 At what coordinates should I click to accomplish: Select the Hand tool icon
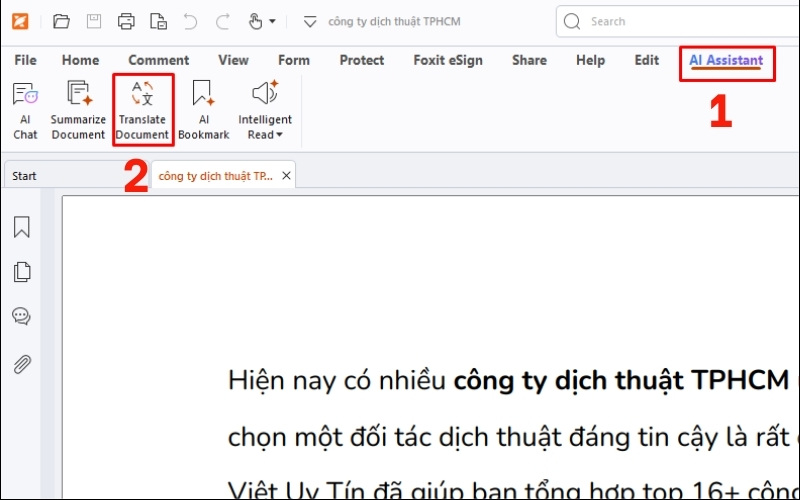point(256,21)
